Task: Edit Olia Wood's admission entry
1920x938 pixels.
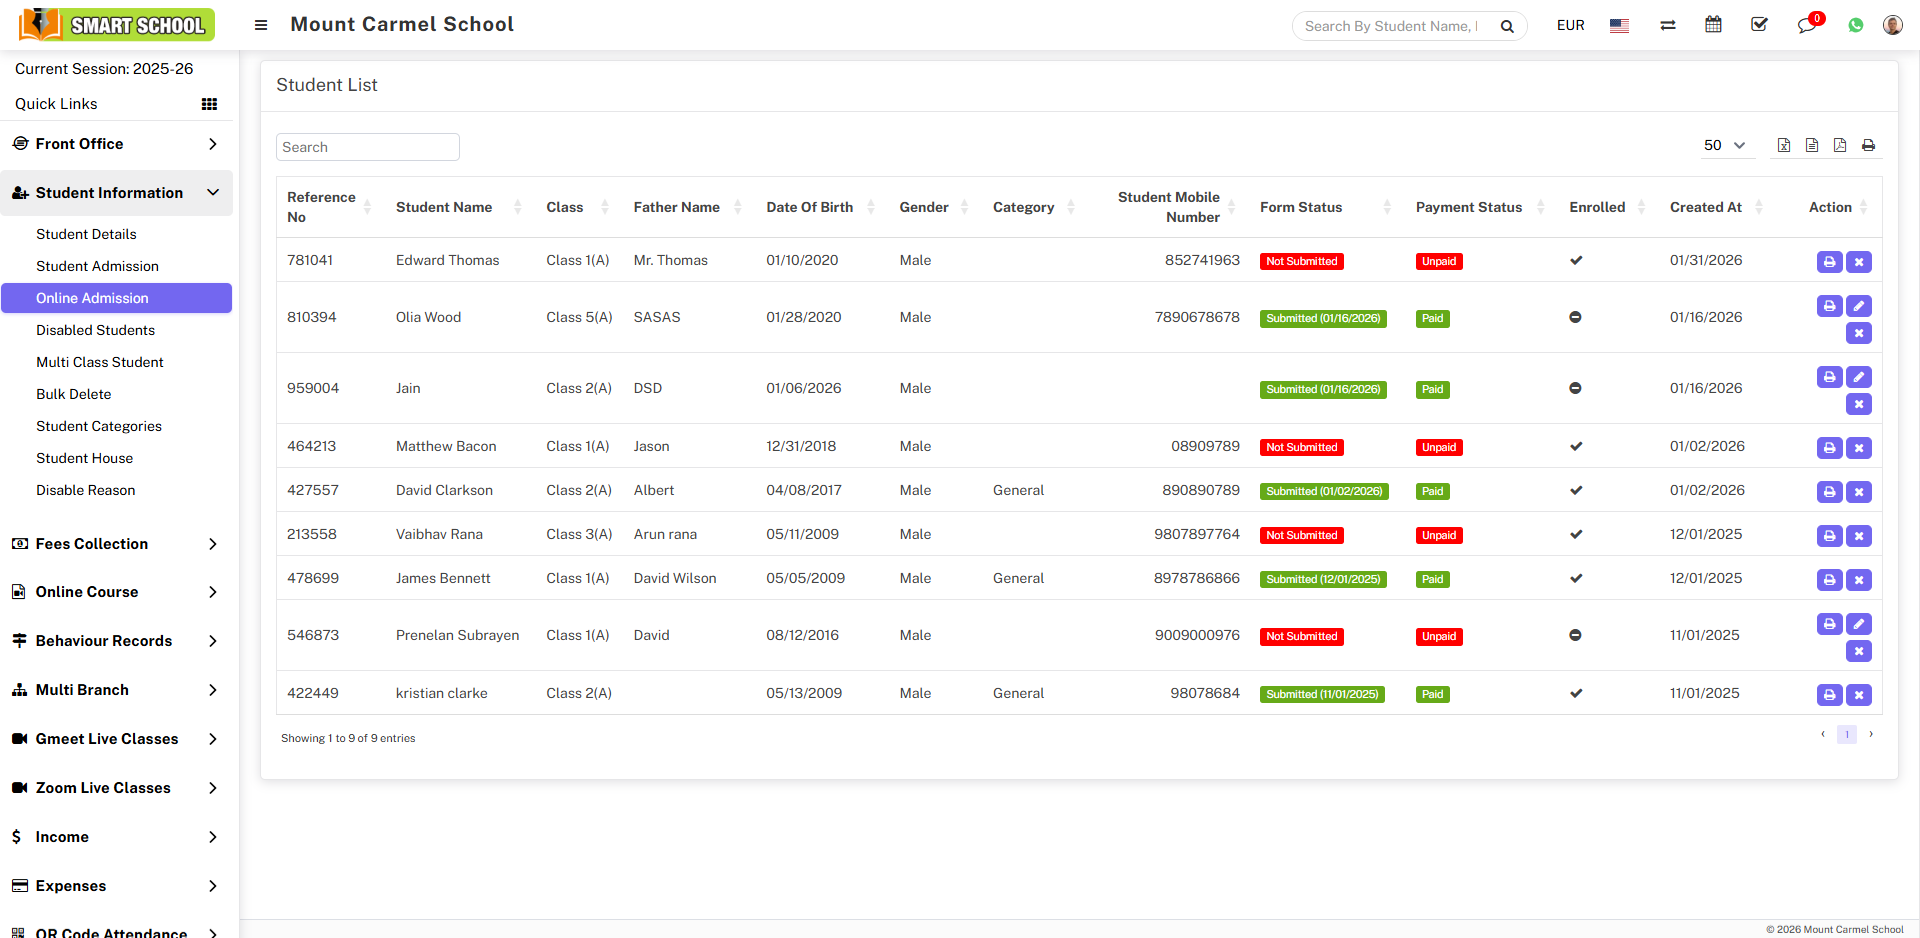Action: tap(1858, 306)
